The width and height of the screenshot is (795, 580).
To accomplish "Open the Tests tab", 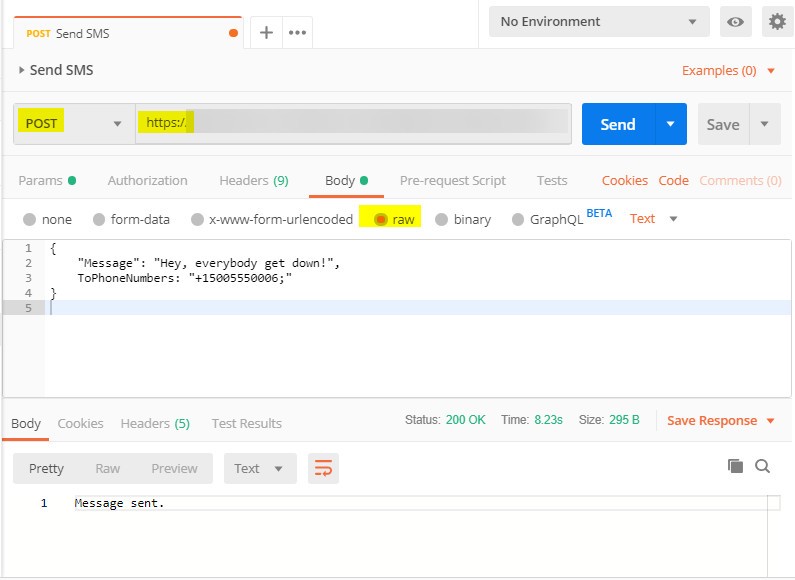I will (552, 180).
